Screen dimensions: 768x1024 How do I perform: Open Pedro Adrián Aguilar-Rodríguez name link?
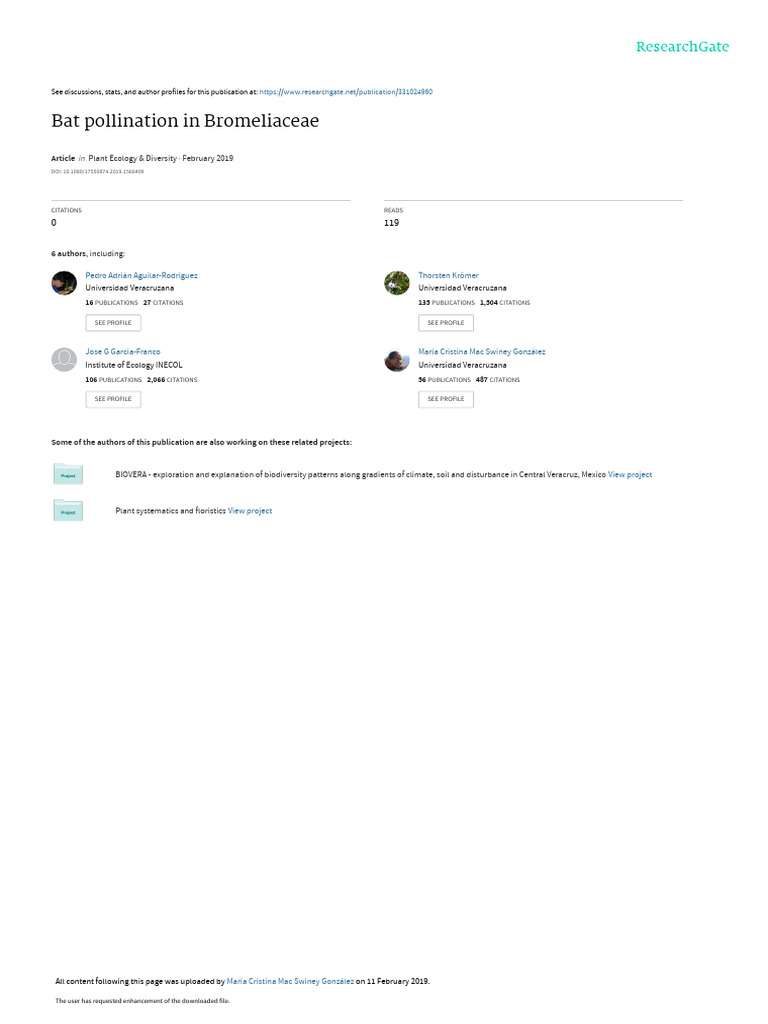(x=141, y=276)
